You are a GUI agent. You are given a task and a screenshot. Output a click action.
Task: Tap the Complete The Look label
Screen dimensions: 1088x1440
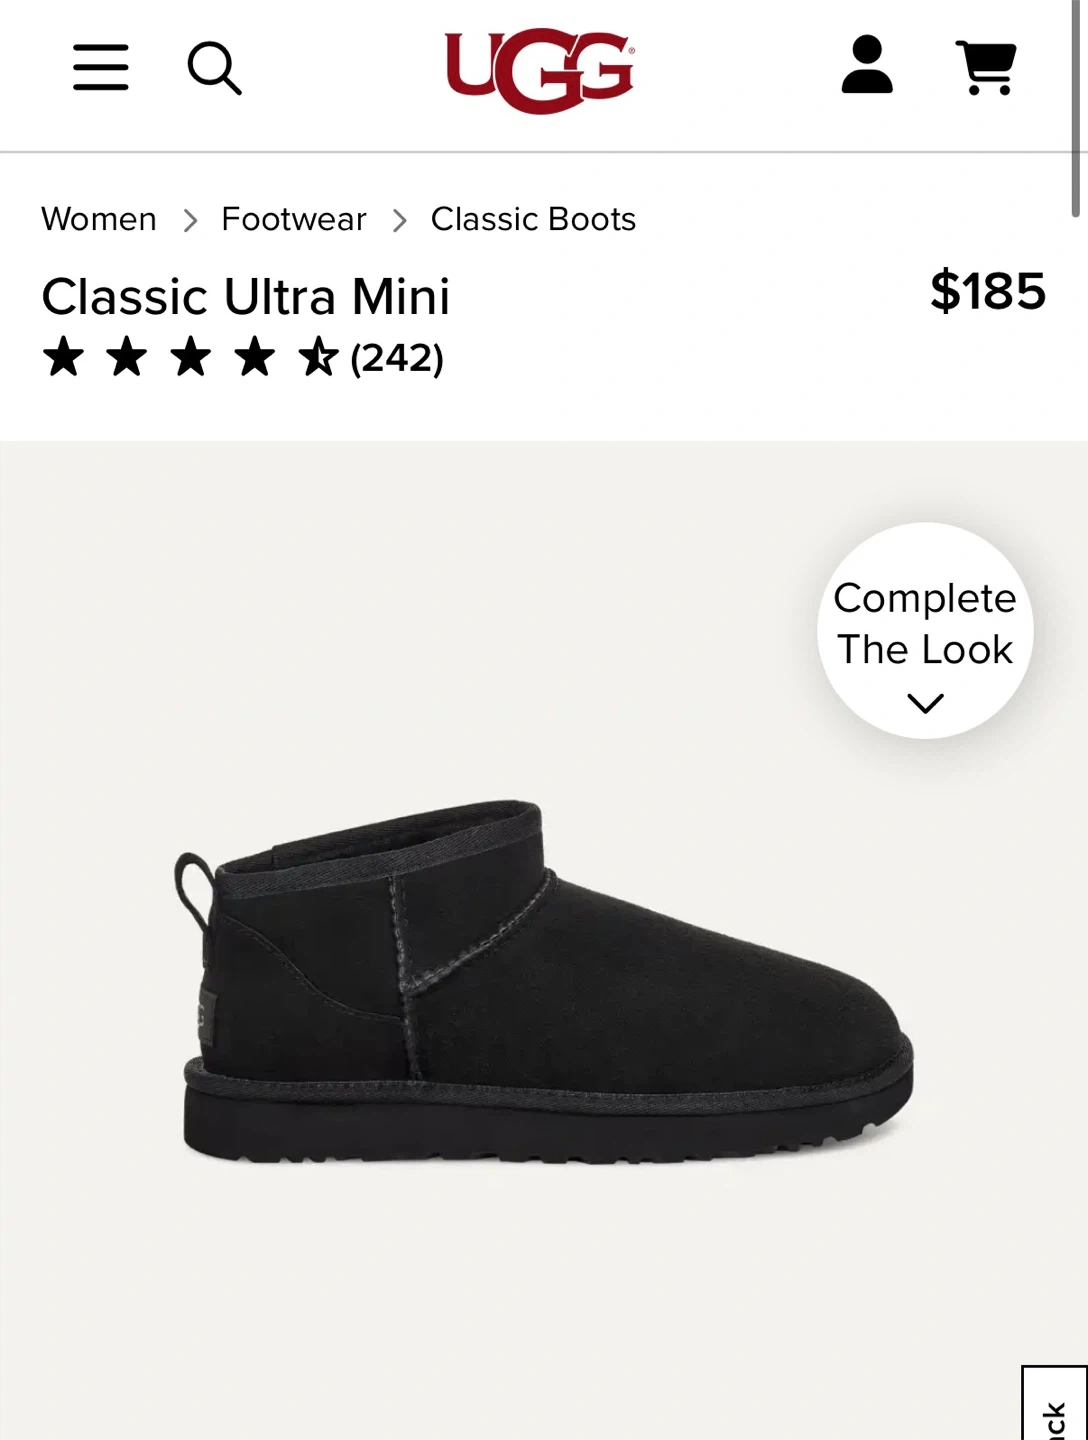[x=925, y=624]
